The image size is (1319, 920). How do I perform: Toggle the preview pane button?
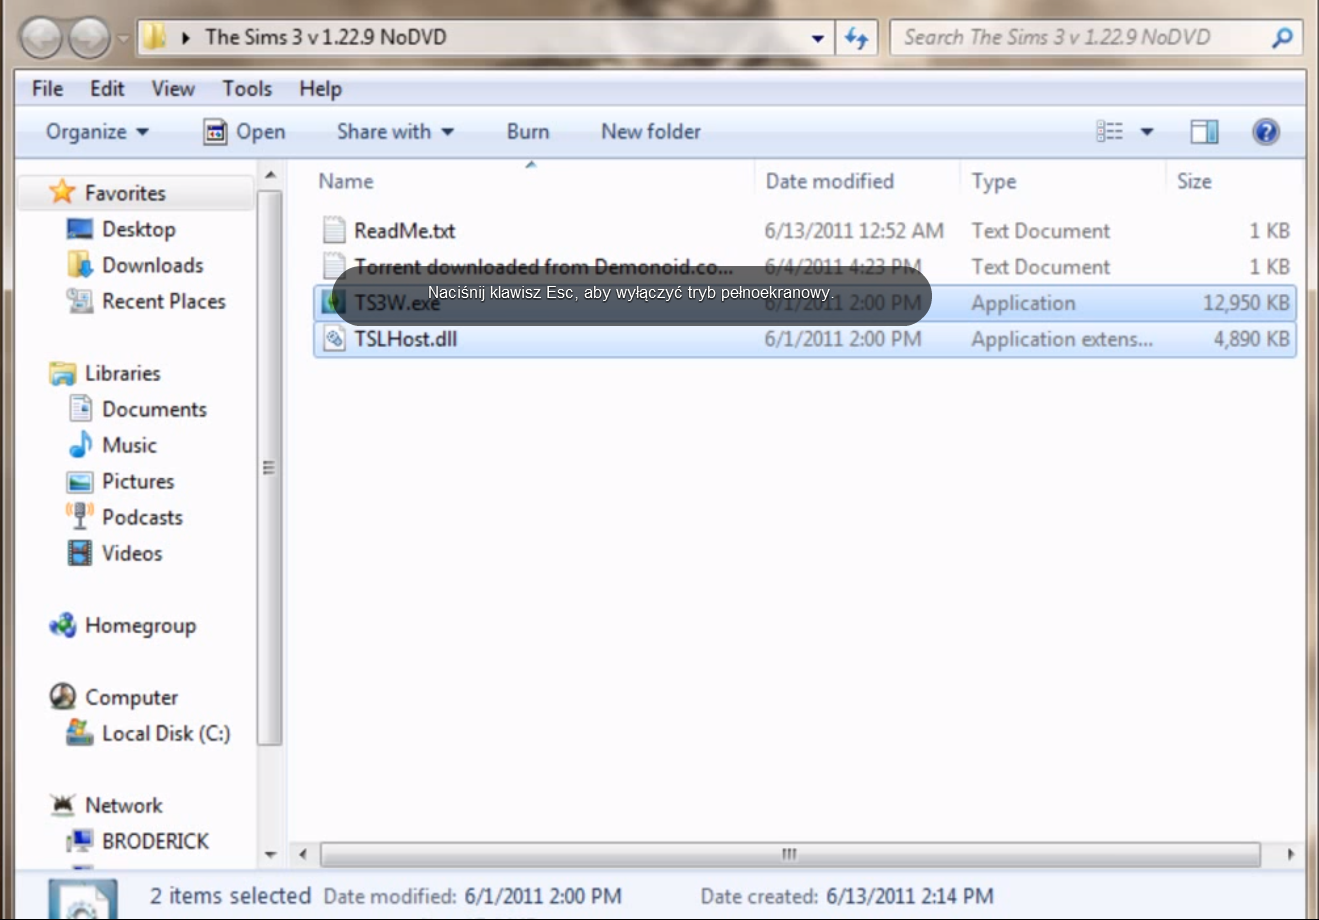pos(1204,132)
